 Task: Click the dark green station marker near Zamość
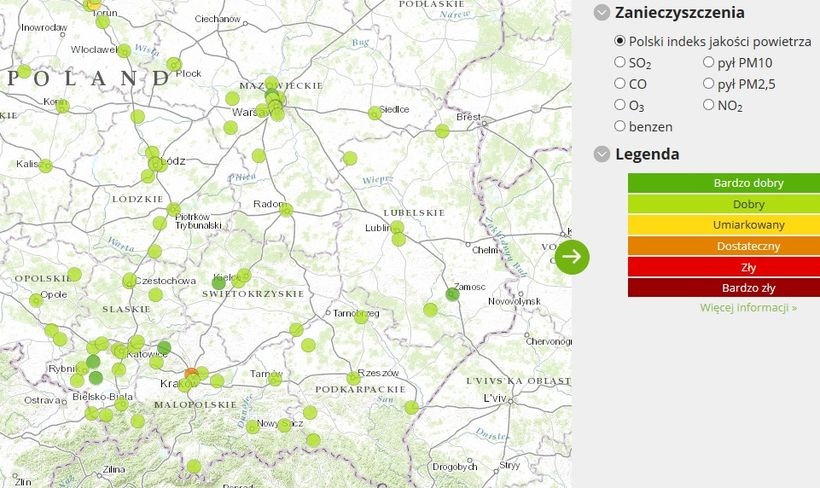[x=452, y=293]
